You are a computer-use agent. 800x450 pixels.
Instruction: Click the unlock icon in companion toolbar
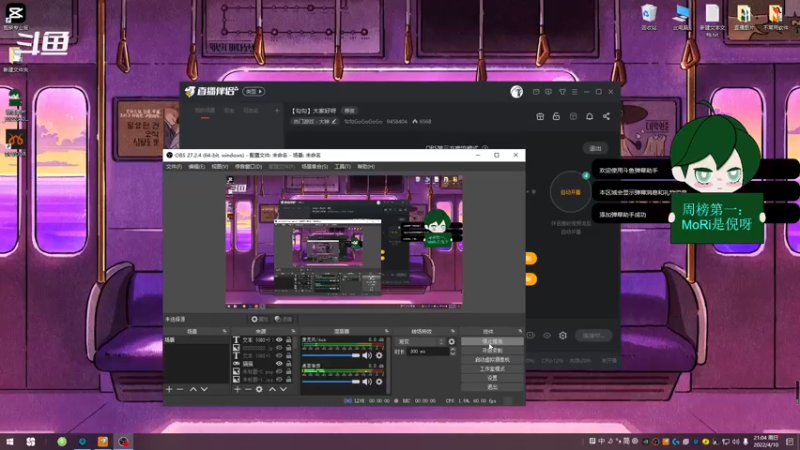[556, 116]
